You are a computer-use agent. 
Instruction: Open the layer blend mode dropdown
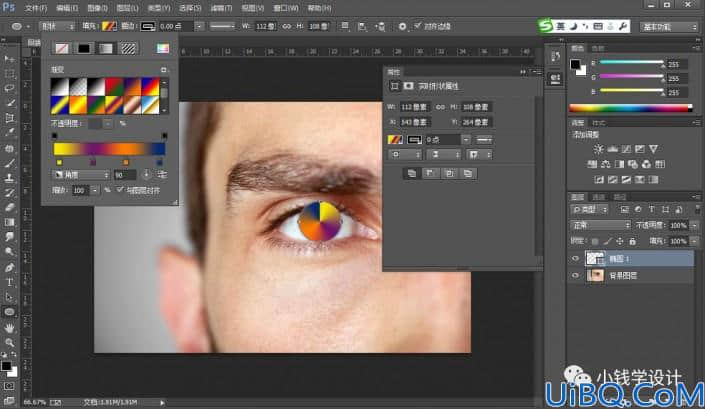600,225
